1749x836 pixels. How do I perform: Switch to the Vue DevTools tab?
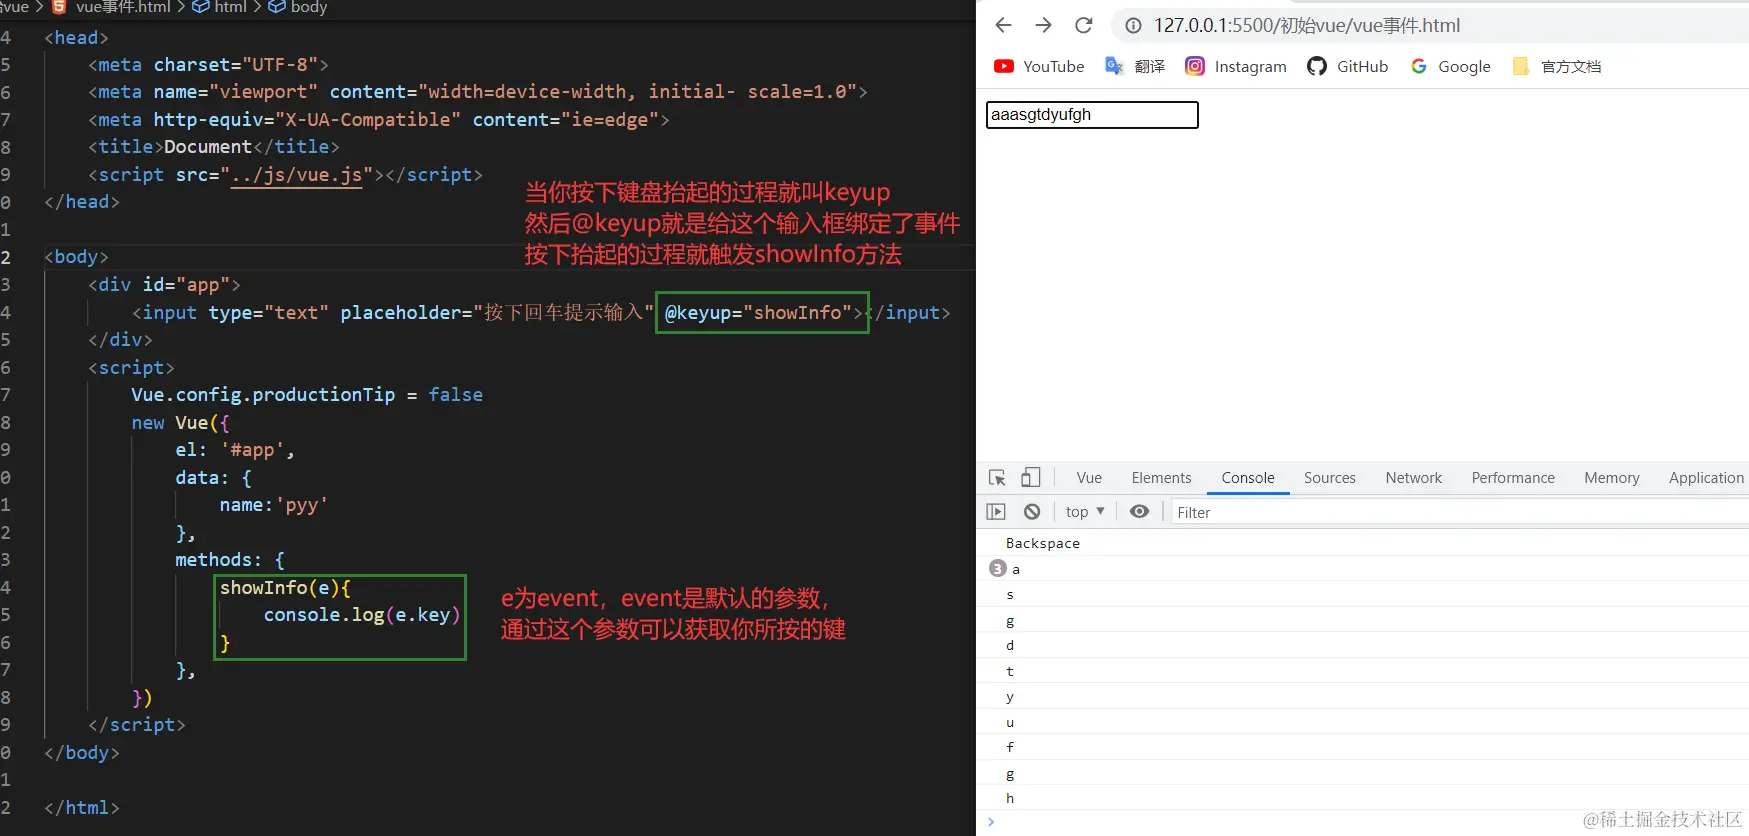1089,478
